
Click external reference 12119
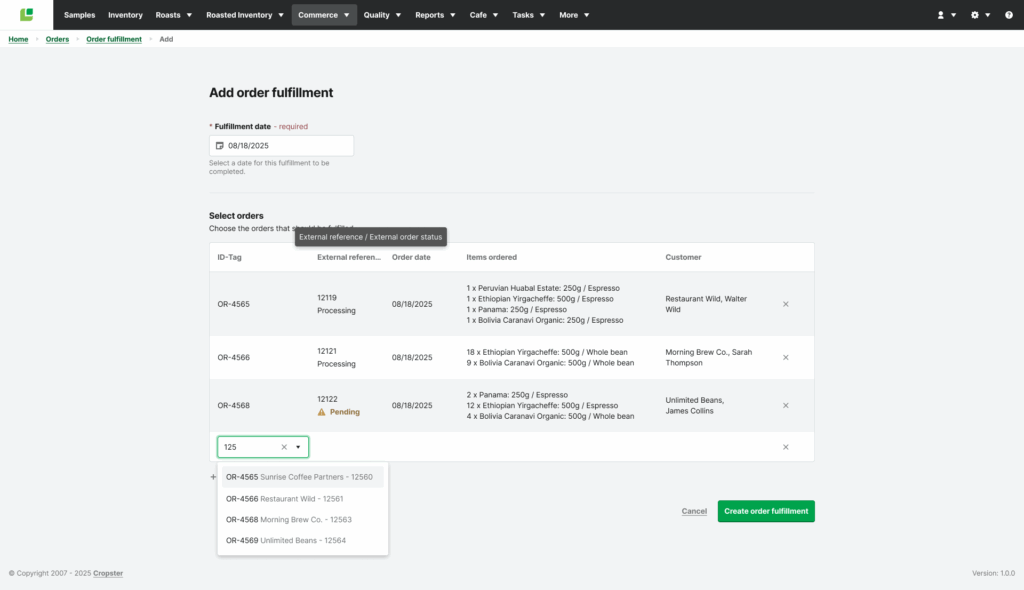[327, 298]
